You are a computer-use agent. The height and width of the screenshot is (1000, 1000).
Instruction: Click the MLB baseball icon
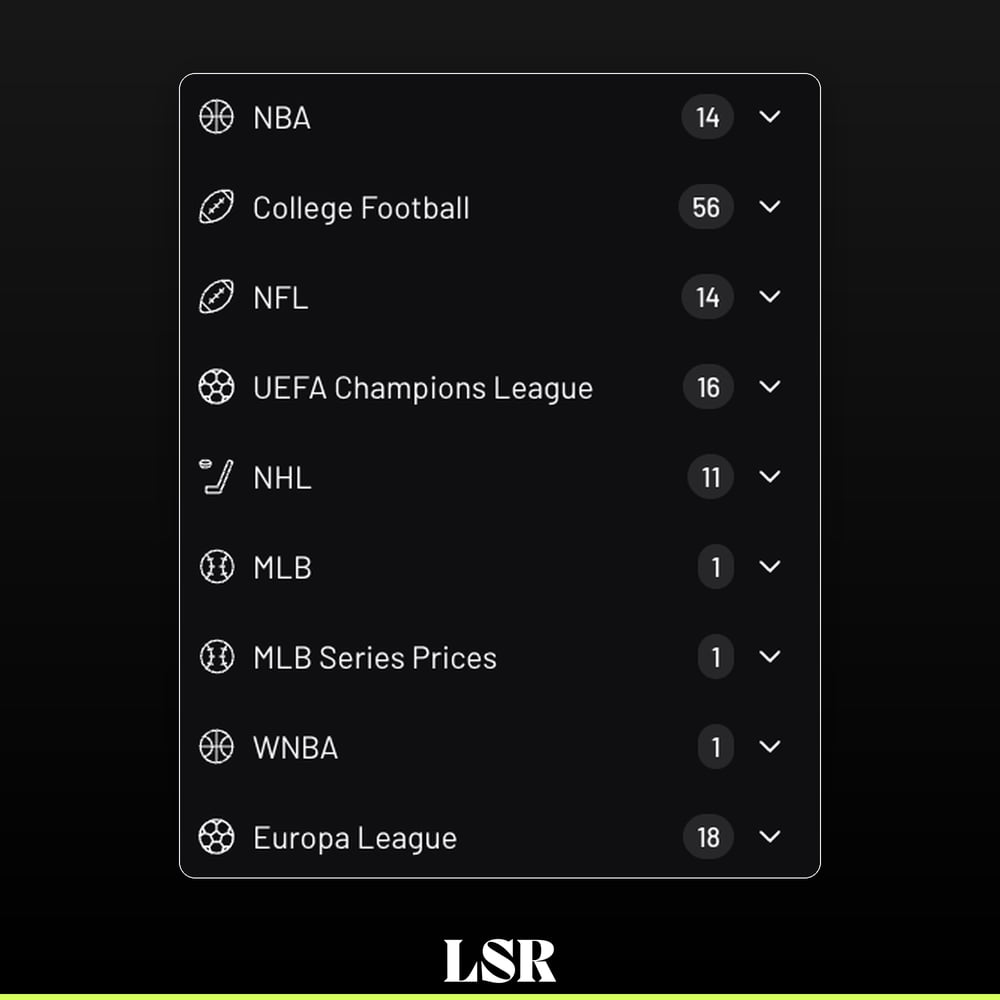tap(216, 566)
